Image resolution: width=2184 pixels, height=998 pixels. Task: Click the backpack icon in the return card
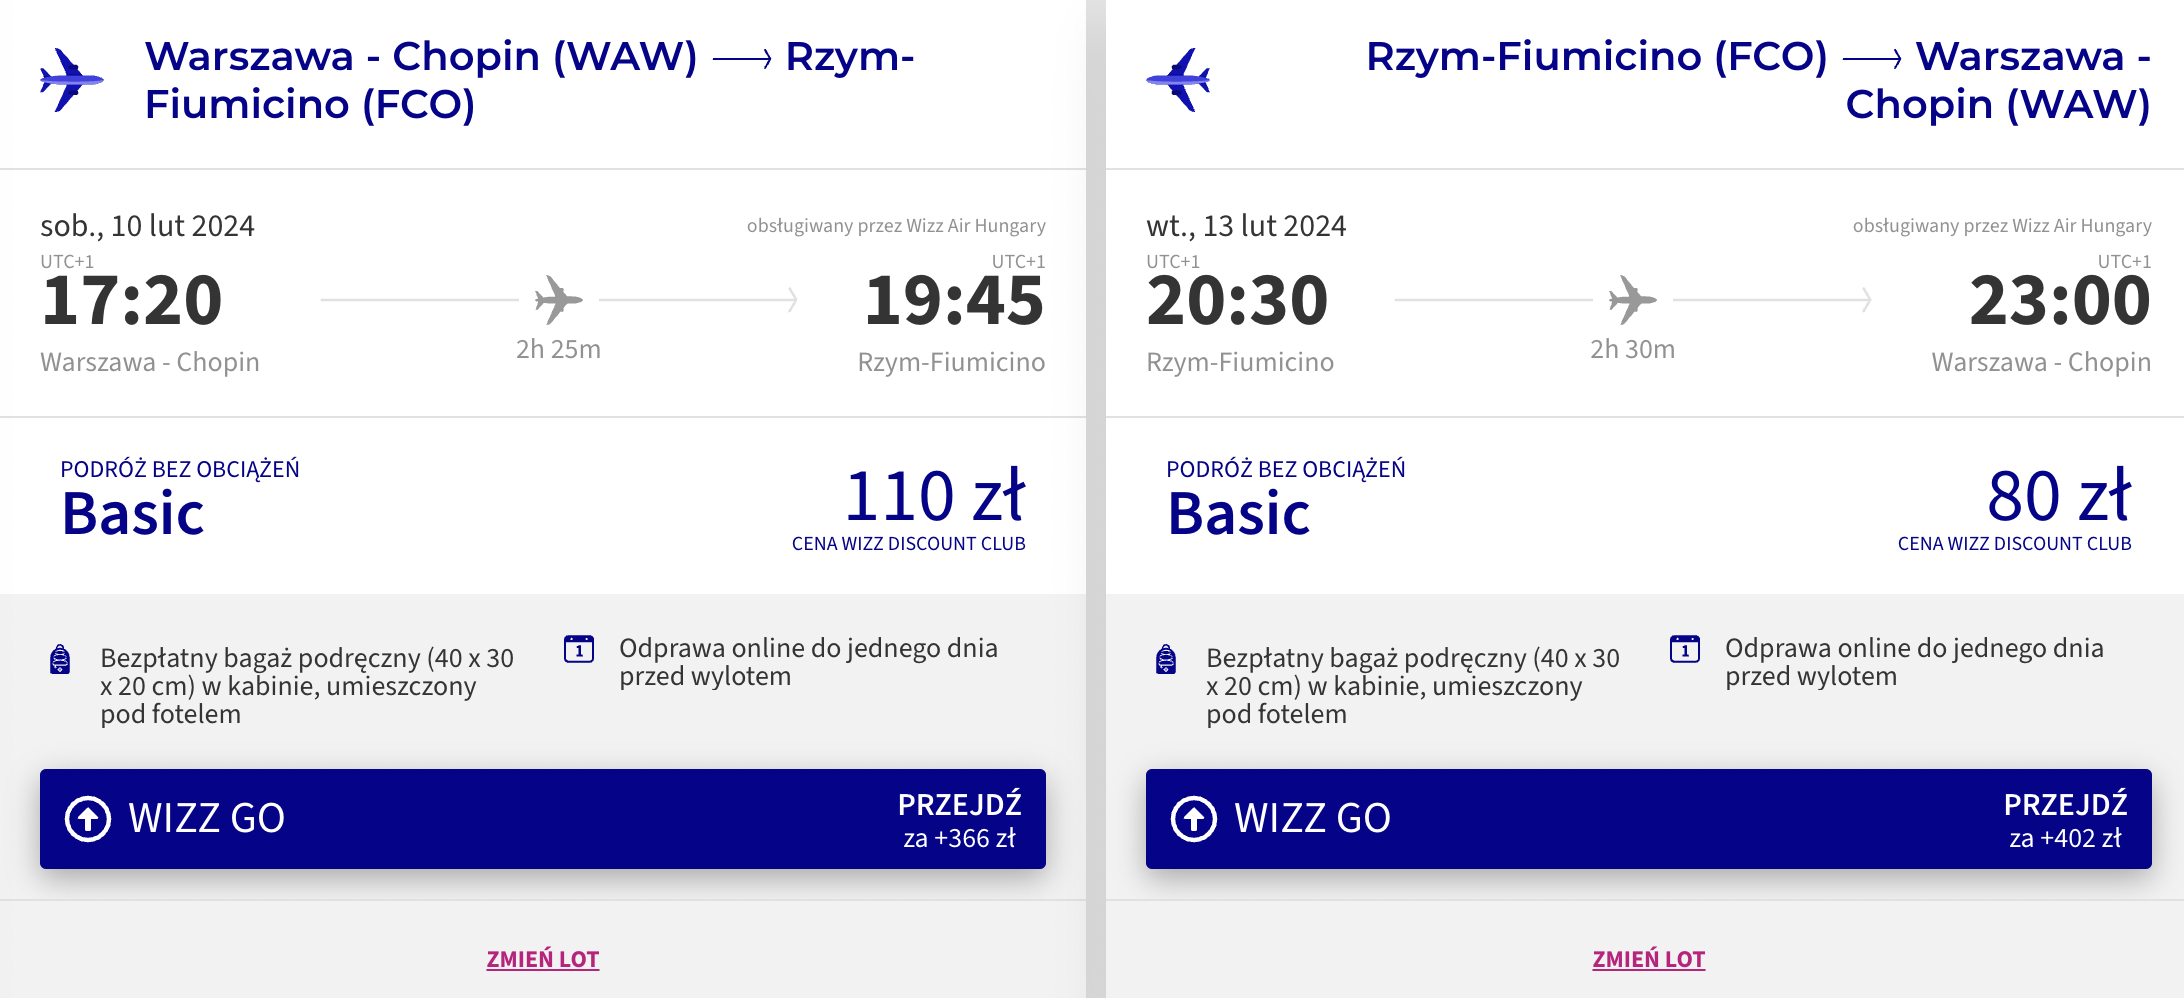point(1166,659)
